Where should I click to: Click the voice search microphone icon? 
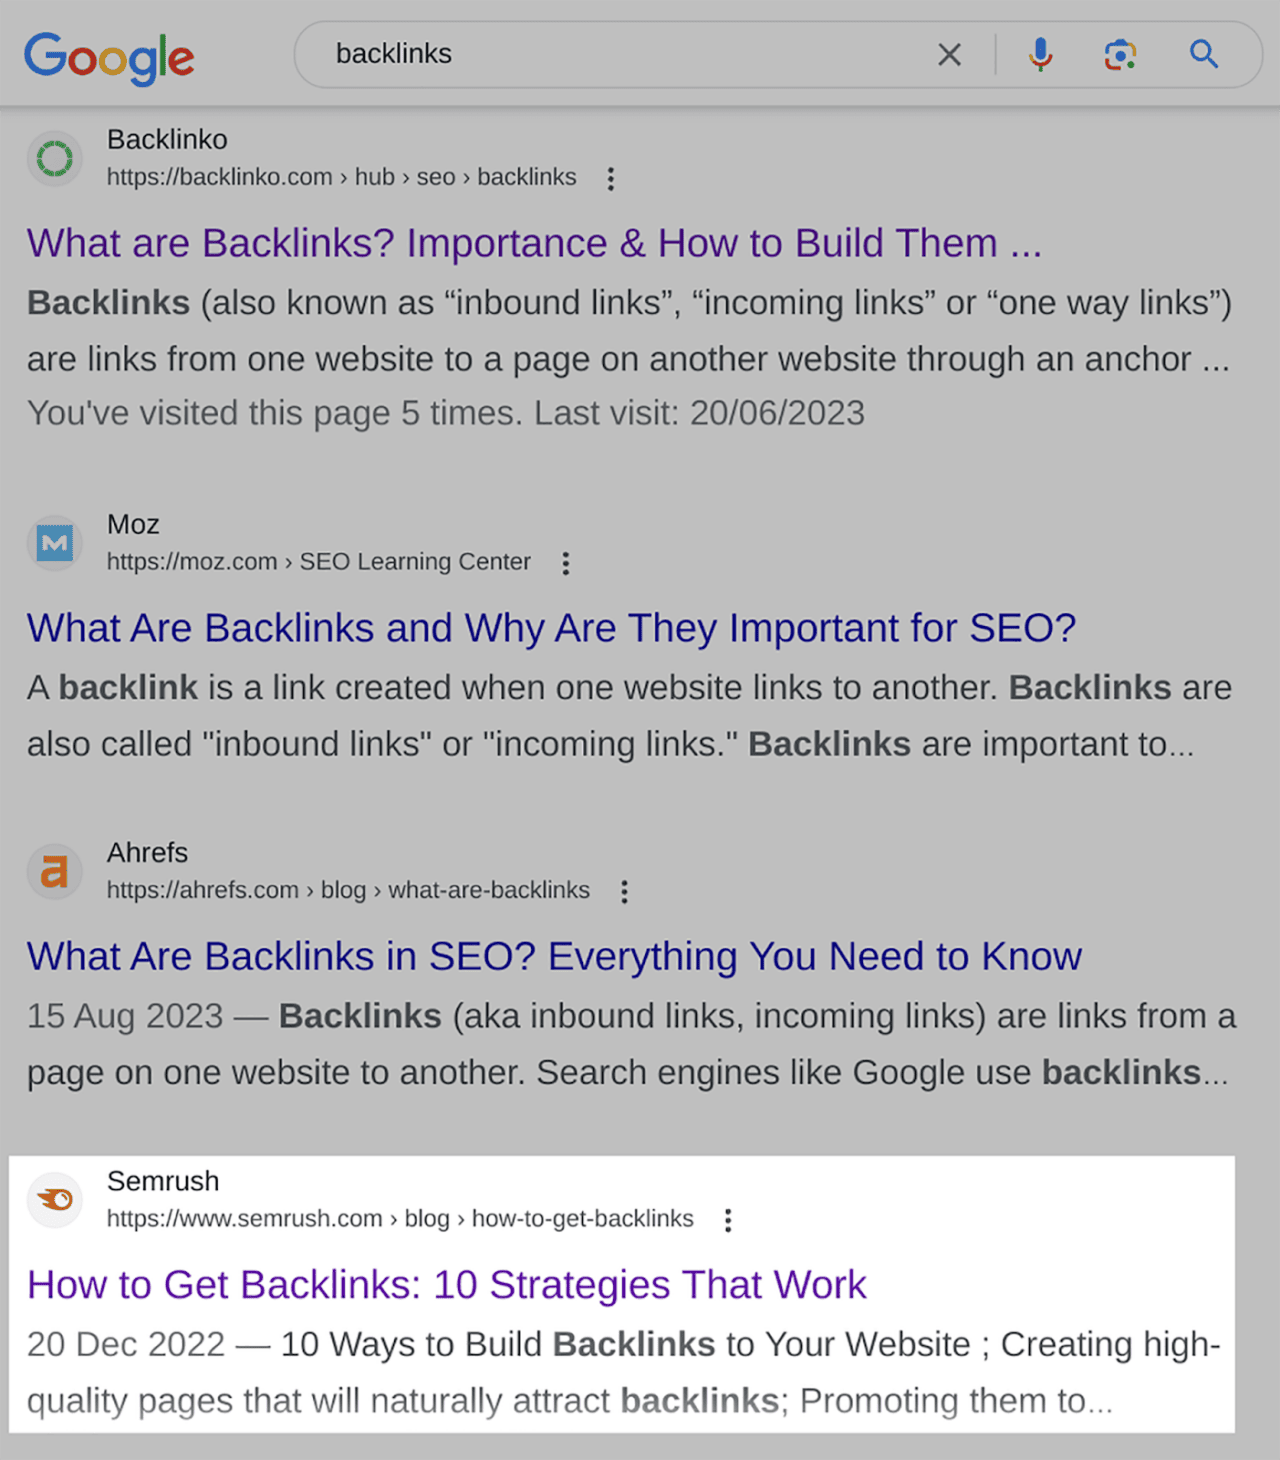(x=1040, y=55)
